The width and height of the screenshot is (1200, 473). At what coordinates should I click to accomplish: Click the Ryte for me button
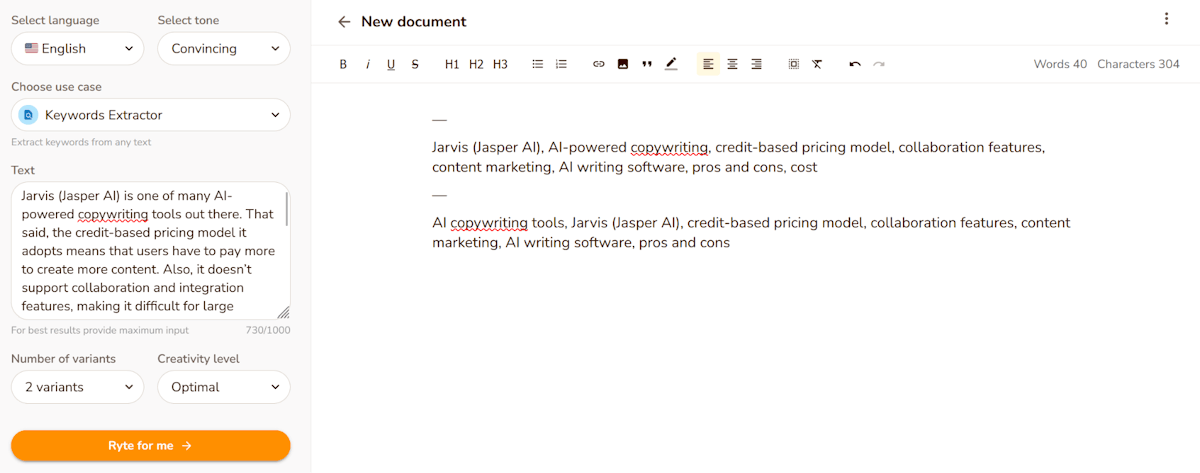151,446
